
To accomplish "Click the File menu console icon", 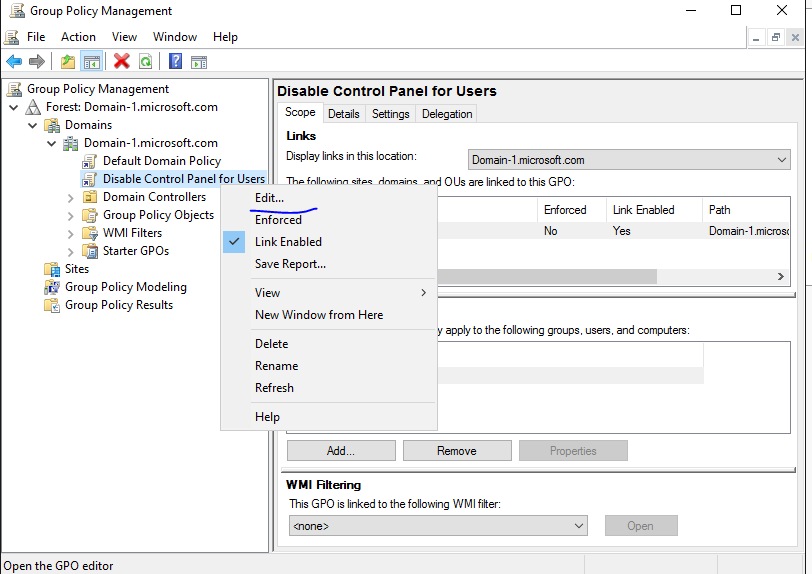I will [x=11, y=37].
